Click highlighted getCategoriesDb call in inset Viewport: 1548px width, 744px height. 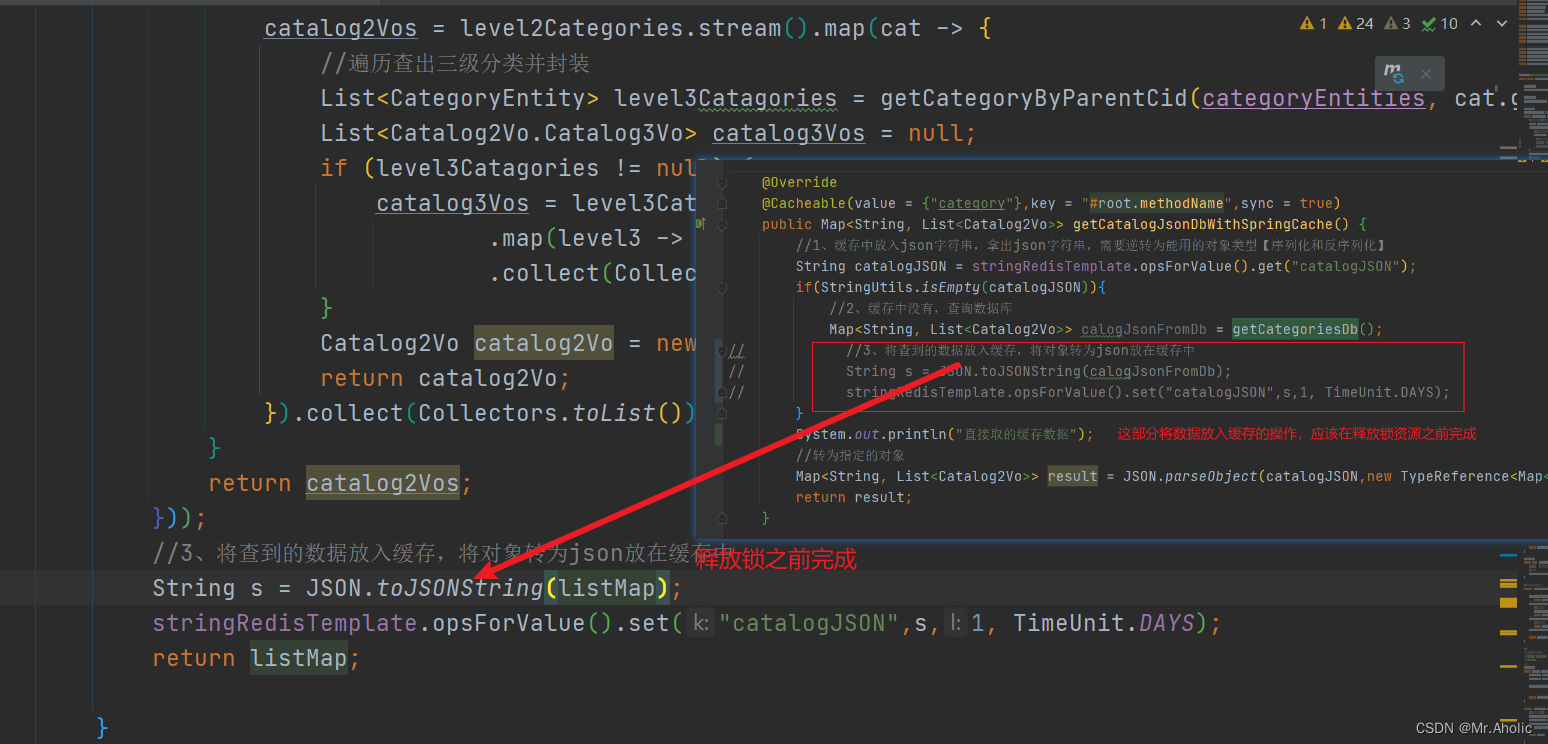click(1295, 329)
